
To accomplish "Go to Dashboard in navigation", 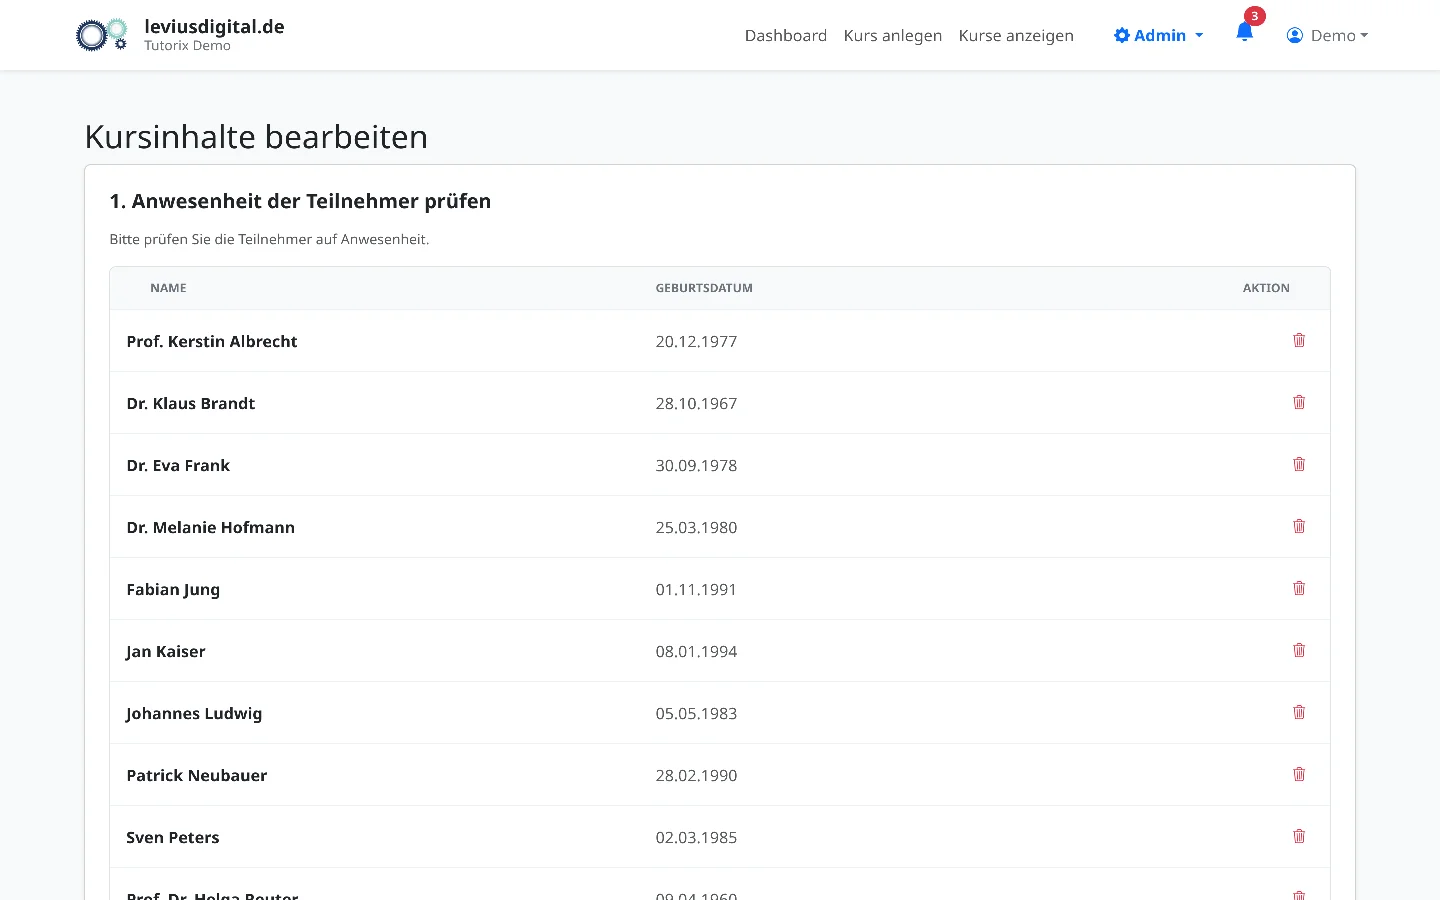I will point(786,35).
